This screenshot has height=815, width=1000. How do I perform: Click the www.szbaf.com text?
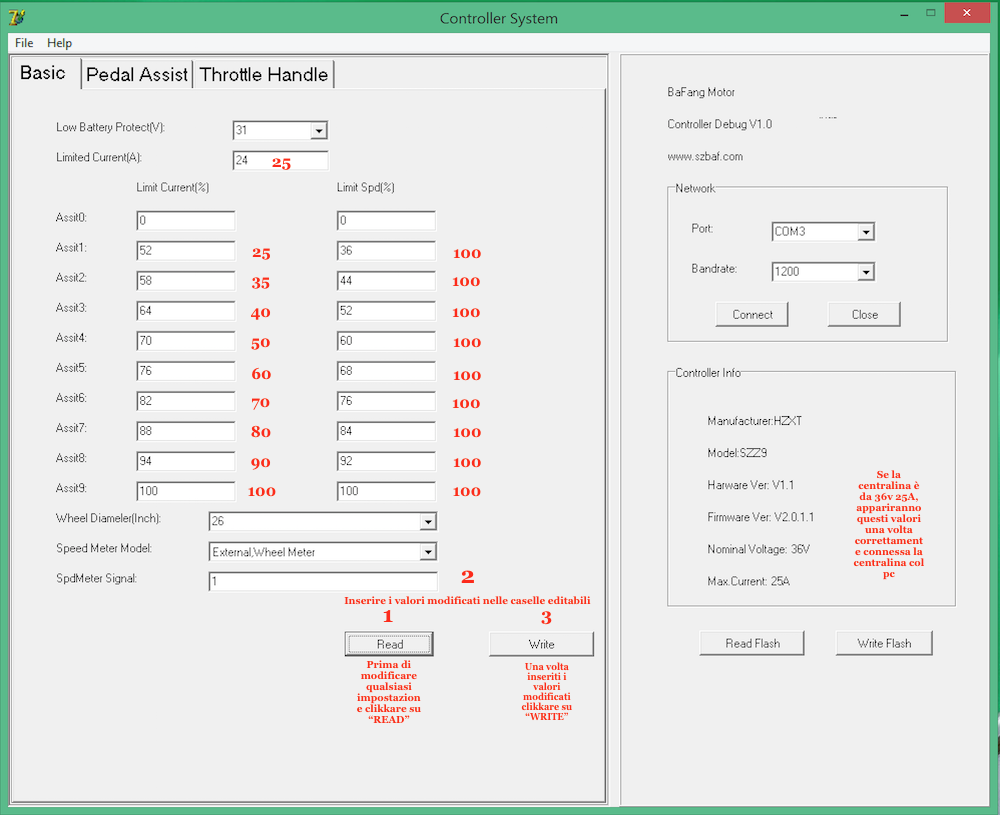point(705,157)
